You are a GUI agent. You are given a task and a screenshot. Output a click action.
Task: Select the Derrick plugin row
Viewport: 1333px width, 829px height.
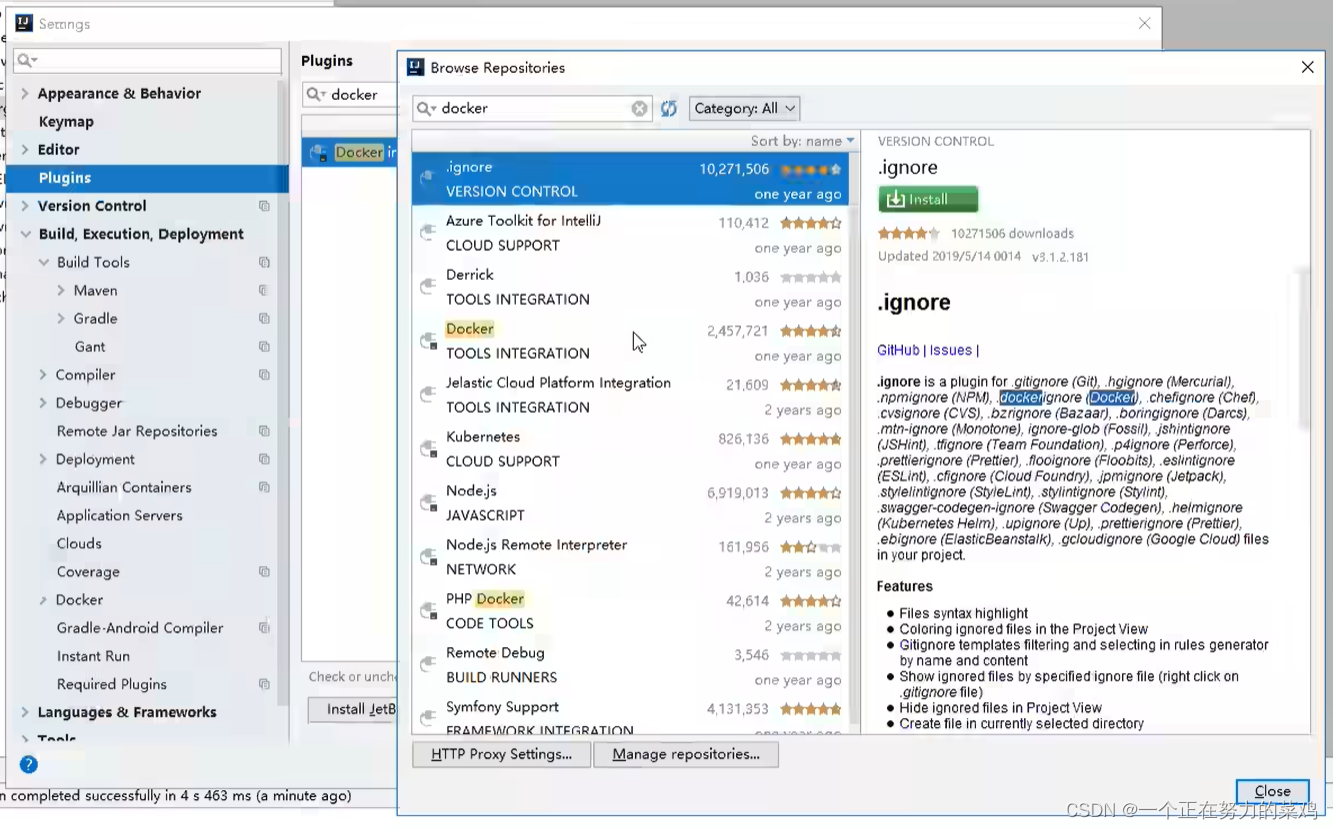(x=630, y=286)
